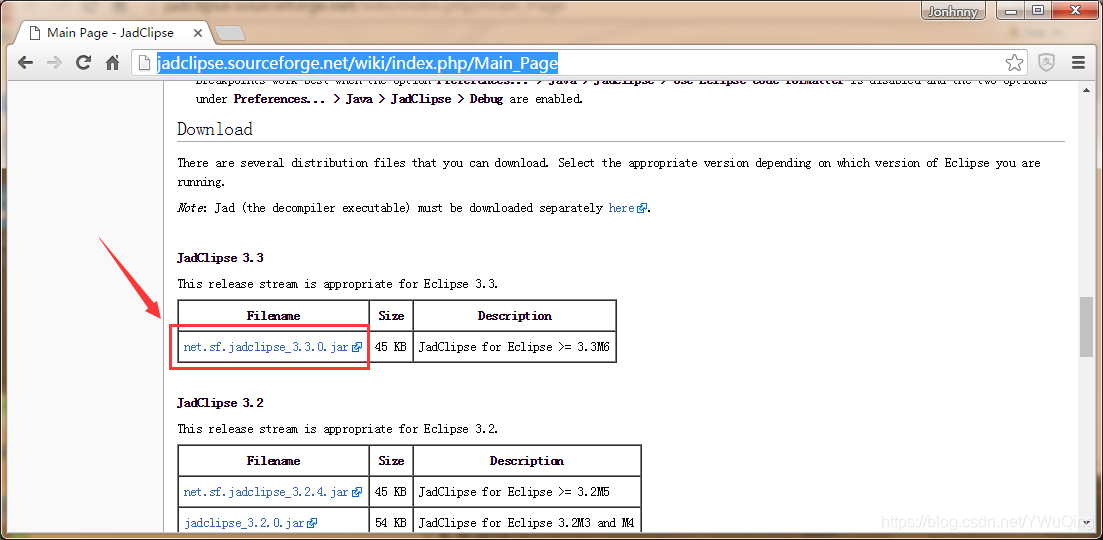Click the page vertical scrollbar thumb
This screenshot has width=1103, height=540.
click(1087, 328)
